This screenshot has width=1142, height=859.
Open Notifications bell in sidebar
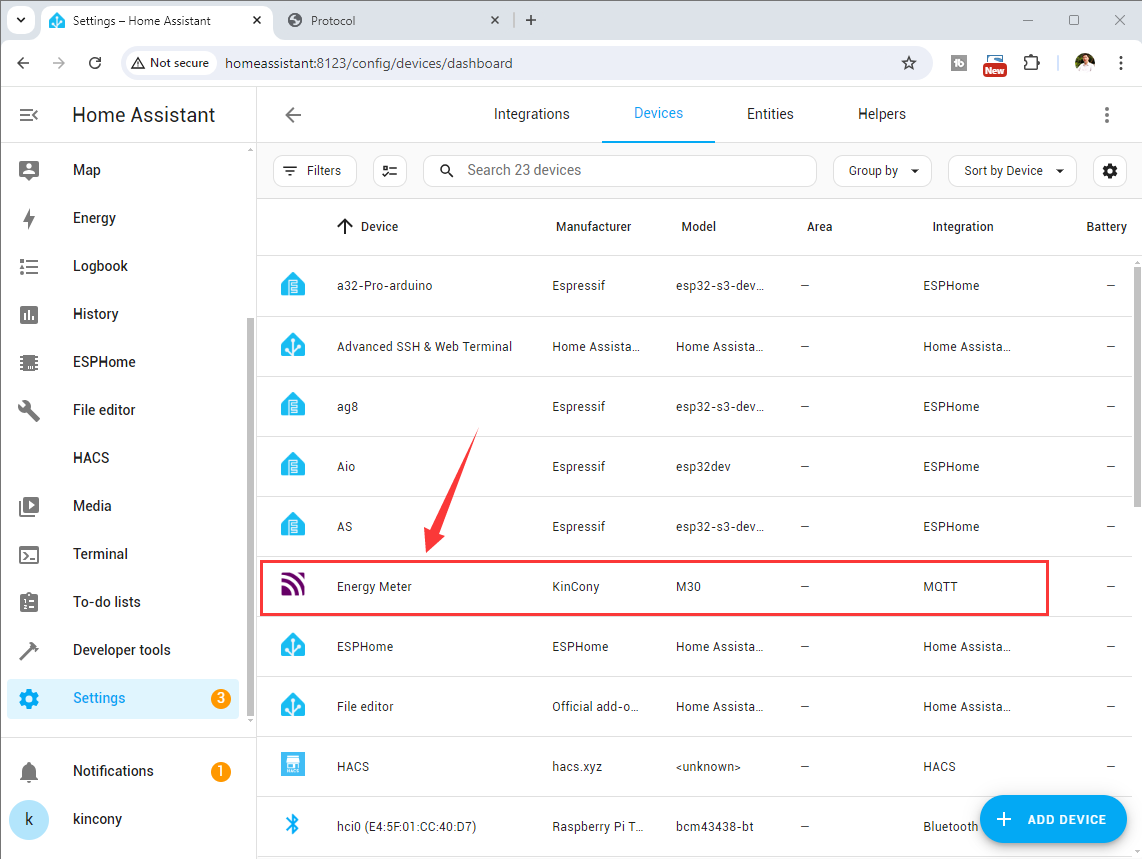[x=29, y=771]
